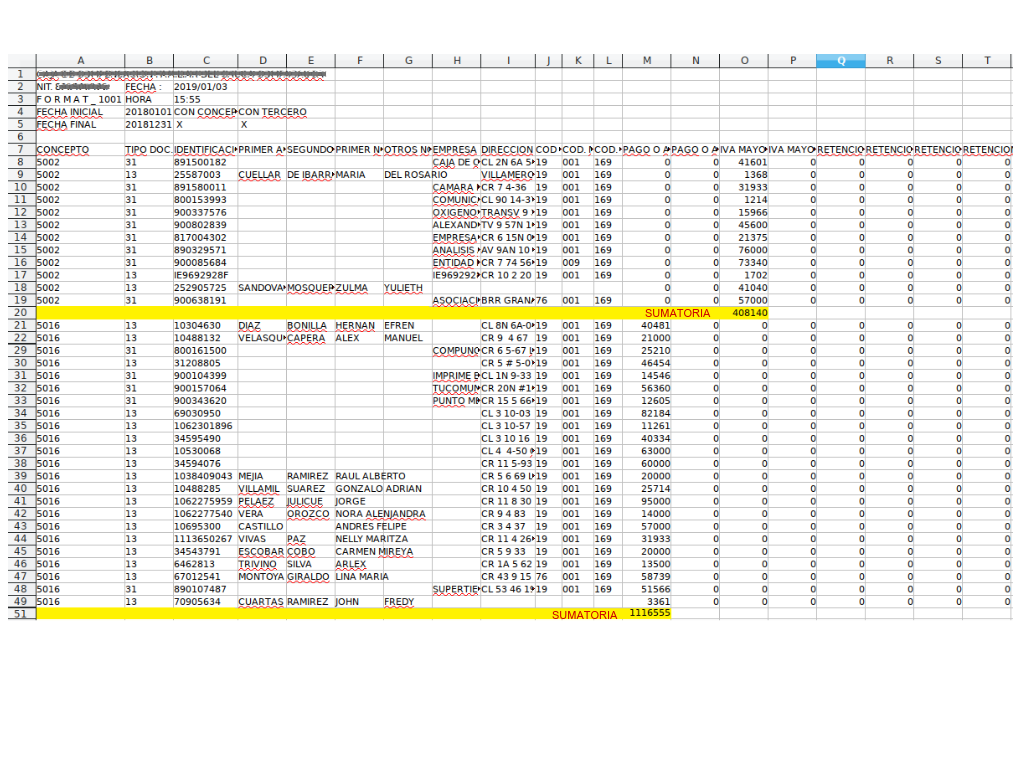Click the cell with sum 1116555
Viewport: 1023px width, 767px height.
(x=648, y=614)
